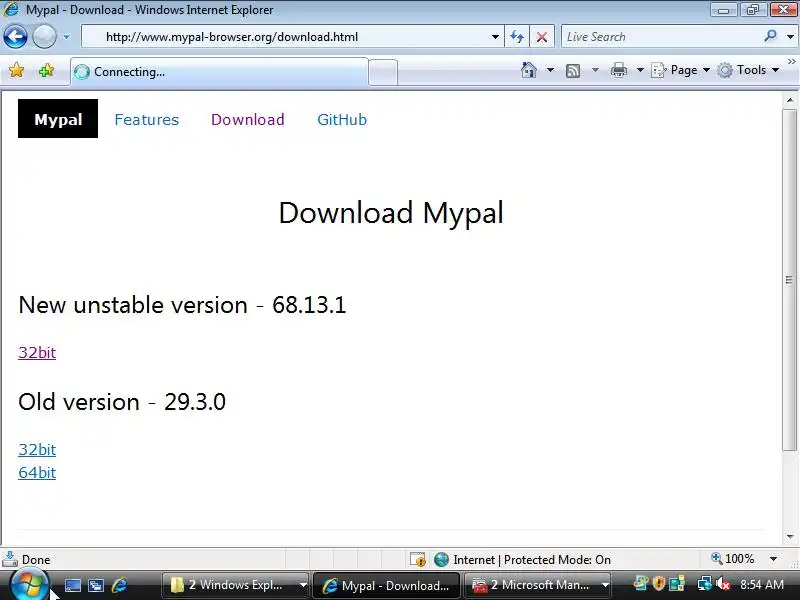Open the recent pages dropdown arrow
The image size is (800, 600).
[x=66, y=37]
